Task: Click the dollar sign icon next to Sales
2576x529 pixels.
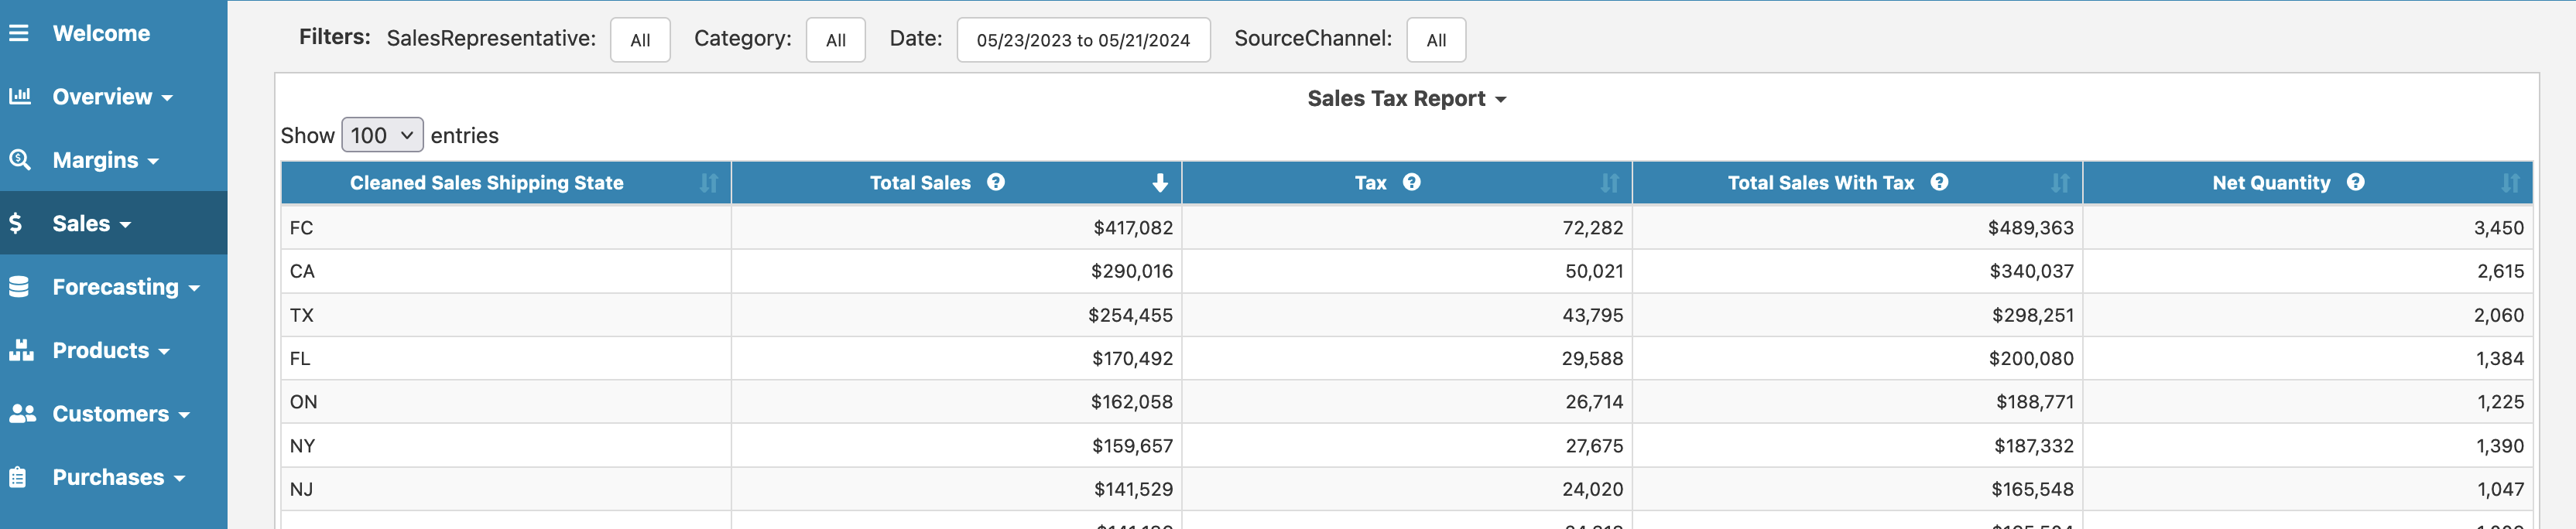Action: (16, 223)
